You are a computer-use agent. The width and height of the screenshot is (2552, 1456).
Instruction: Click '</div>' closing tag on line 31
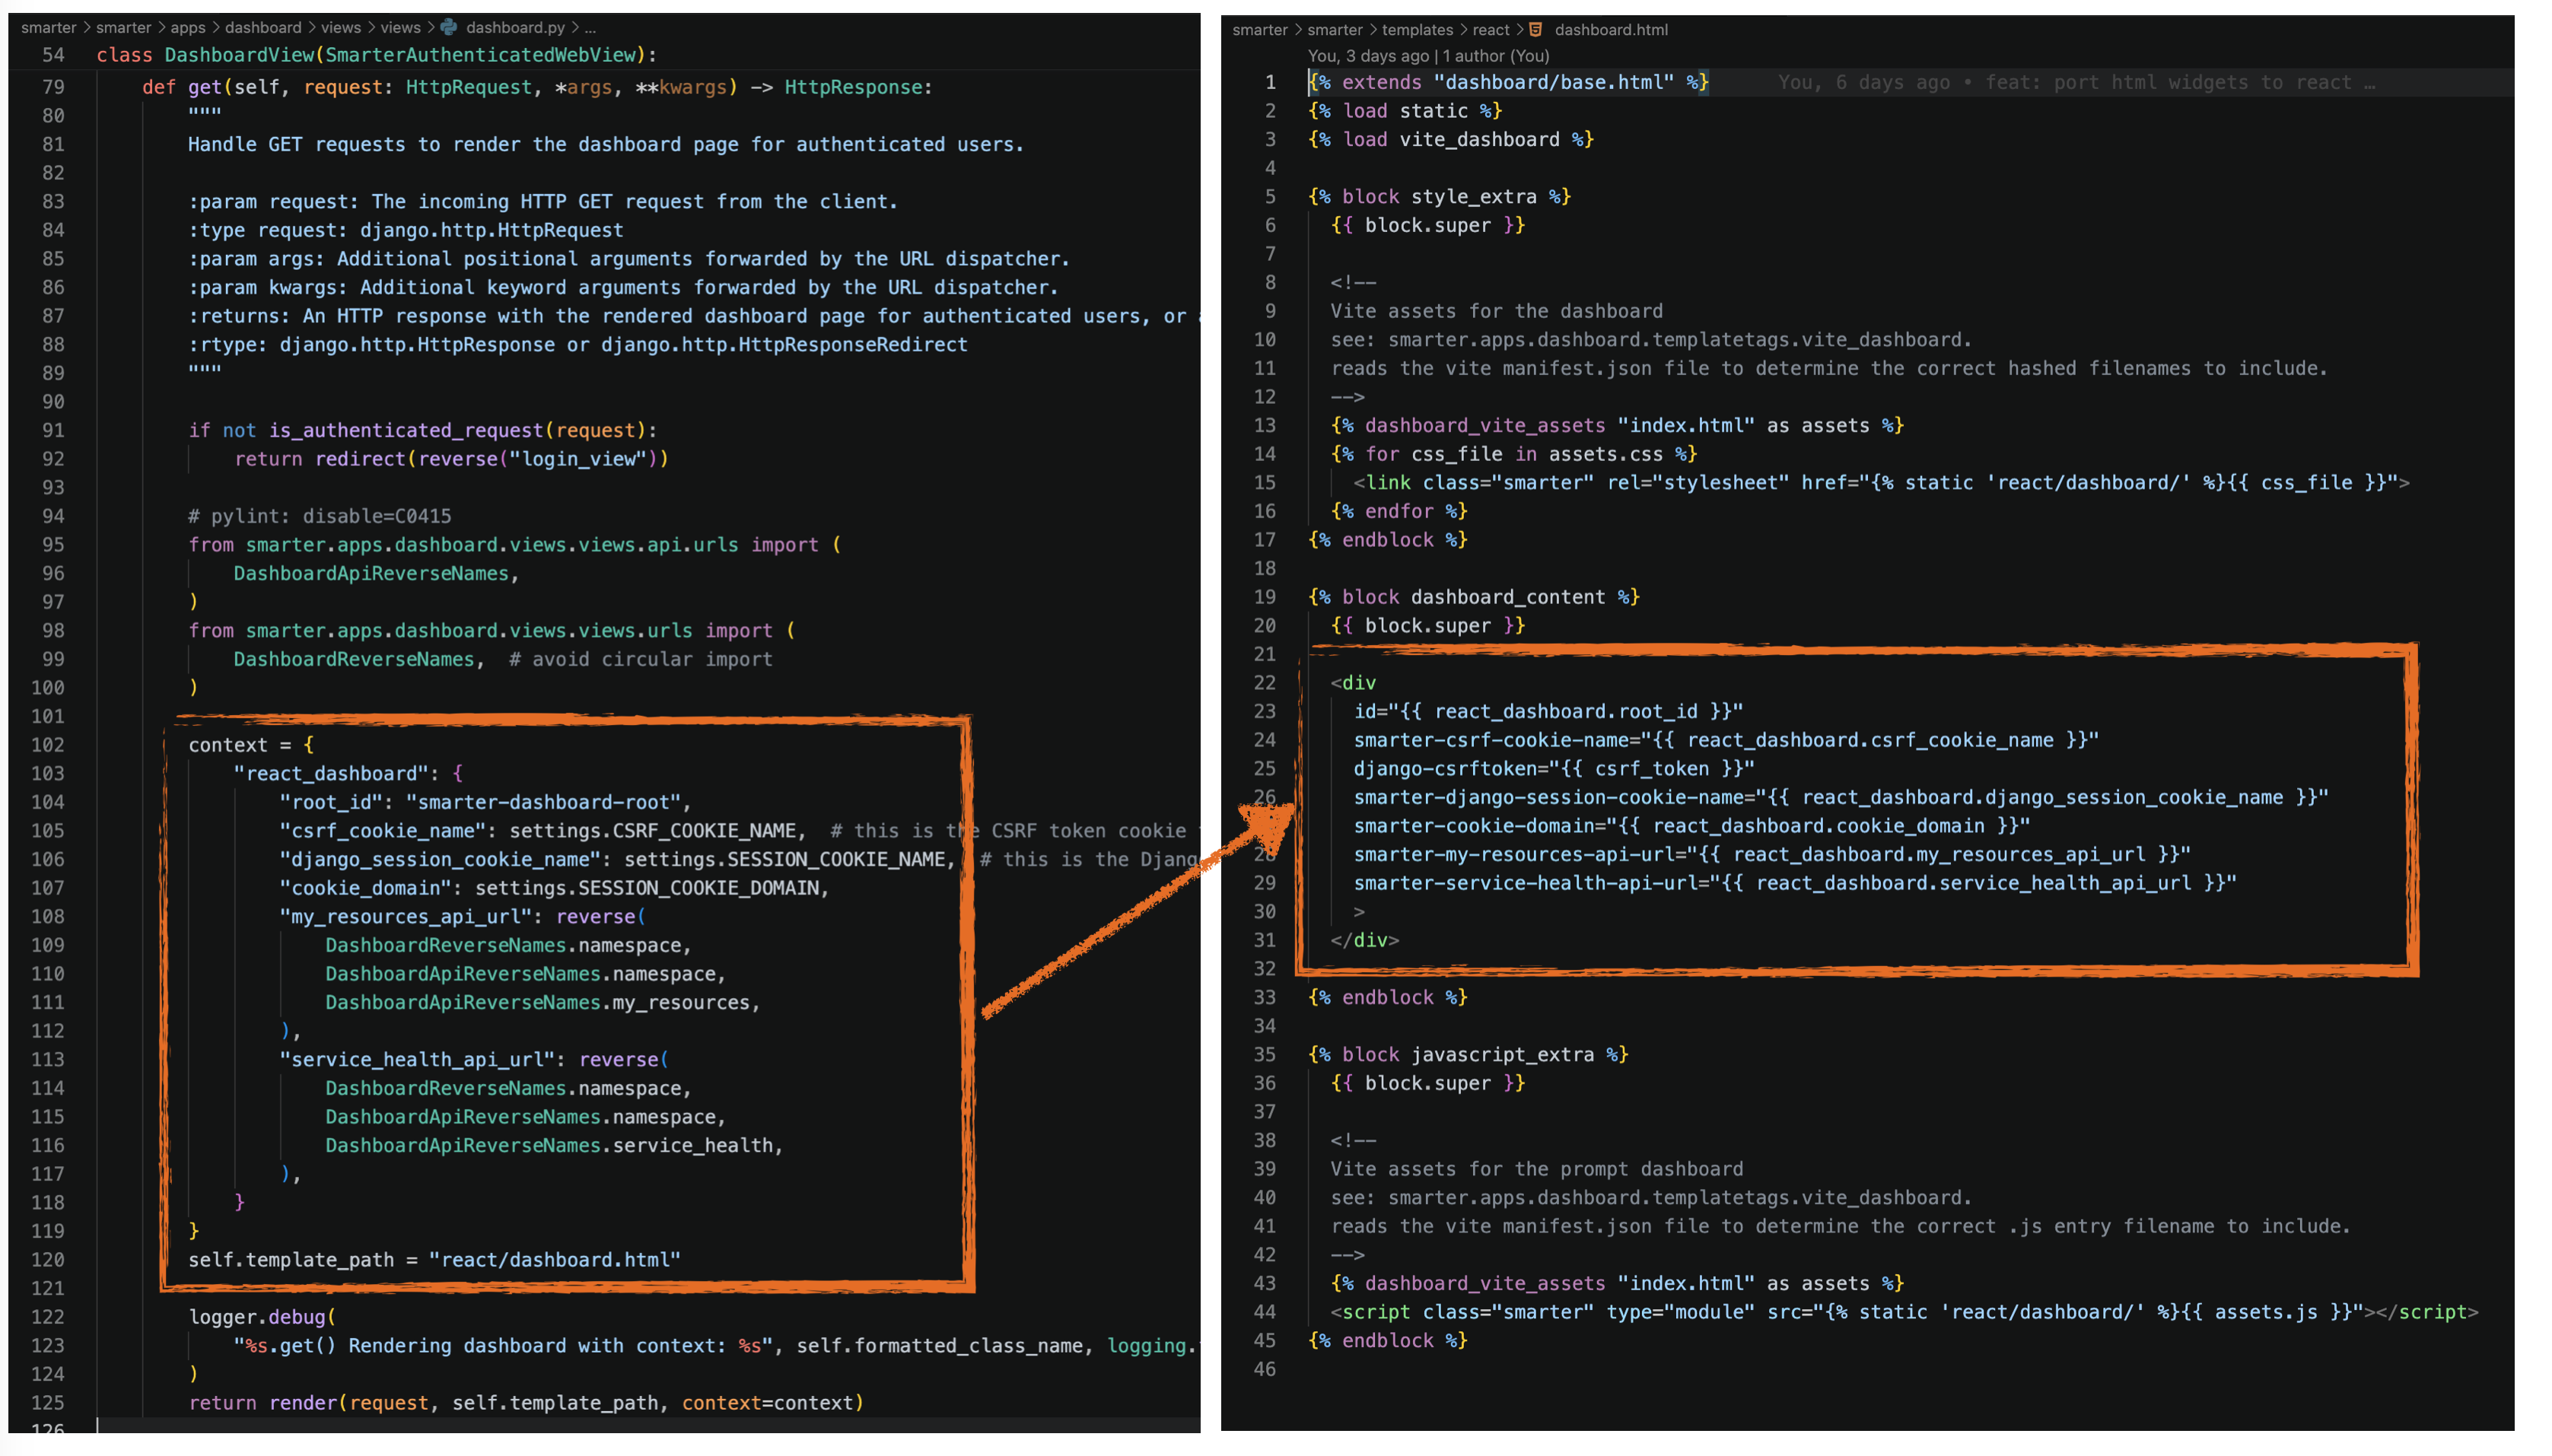click(1364, 941)
